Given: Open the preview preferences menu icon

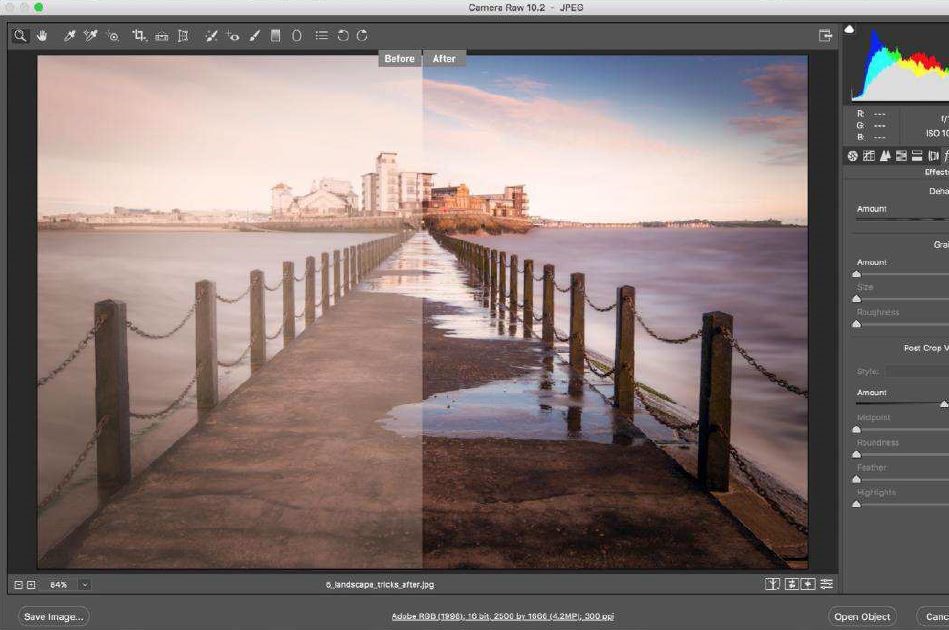Looking at the screenshot, I should pyautogui.click(x=827, y=584).
